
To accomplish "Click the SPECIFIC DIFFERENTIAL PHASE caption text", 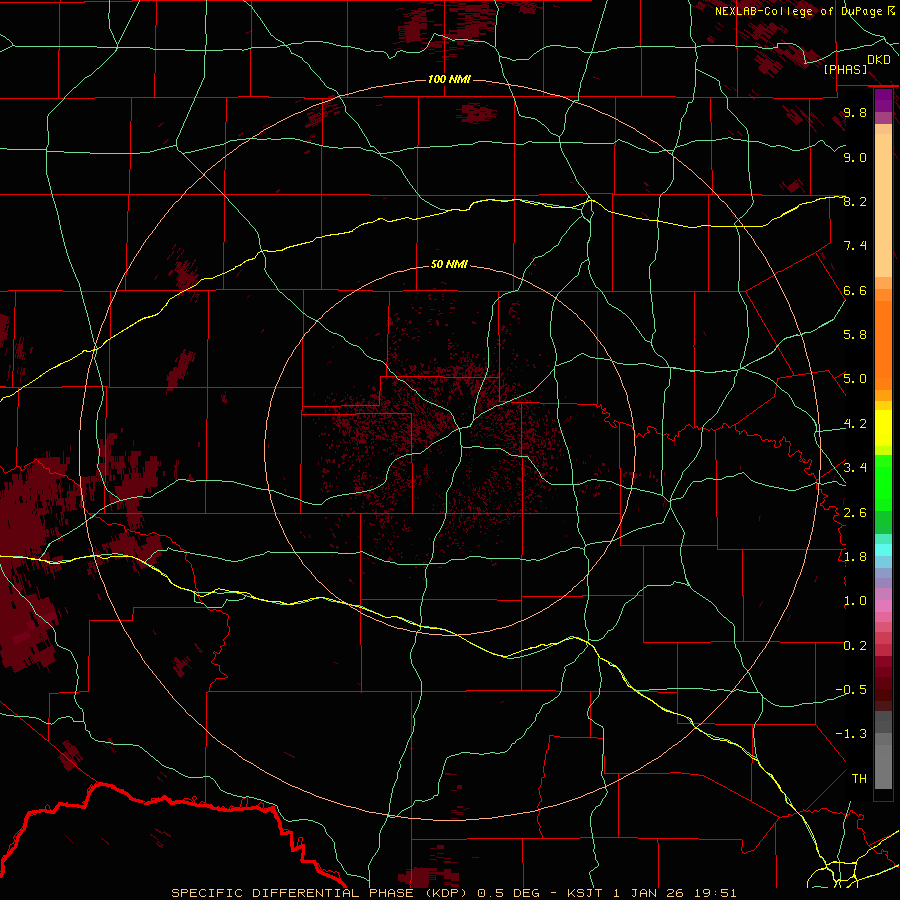I will [292, 893].
